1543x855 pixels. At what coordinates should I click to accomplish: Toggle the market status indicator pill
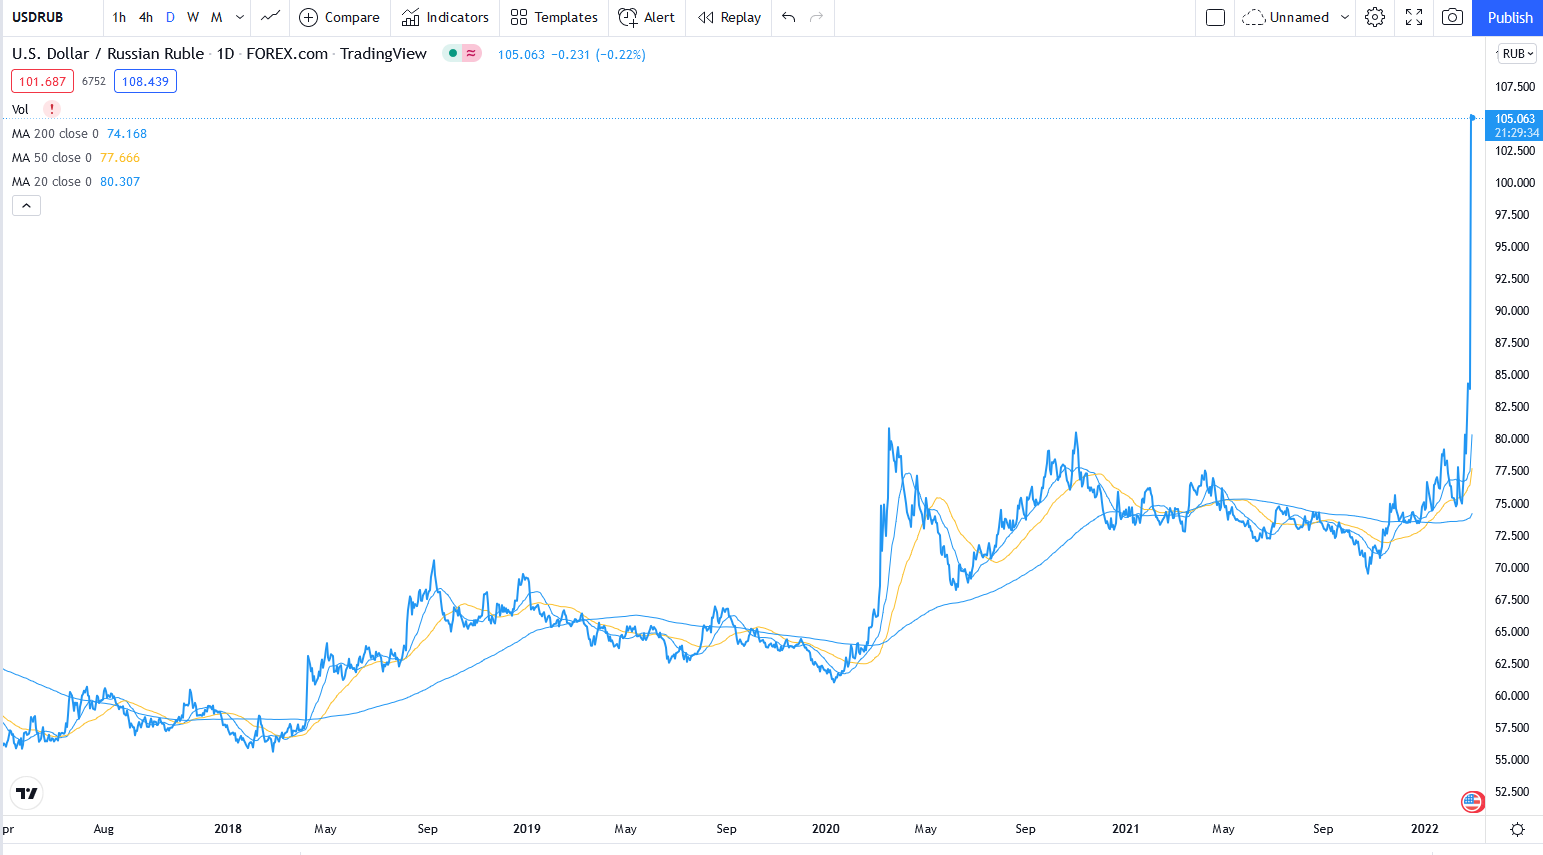tap(462, 54)
